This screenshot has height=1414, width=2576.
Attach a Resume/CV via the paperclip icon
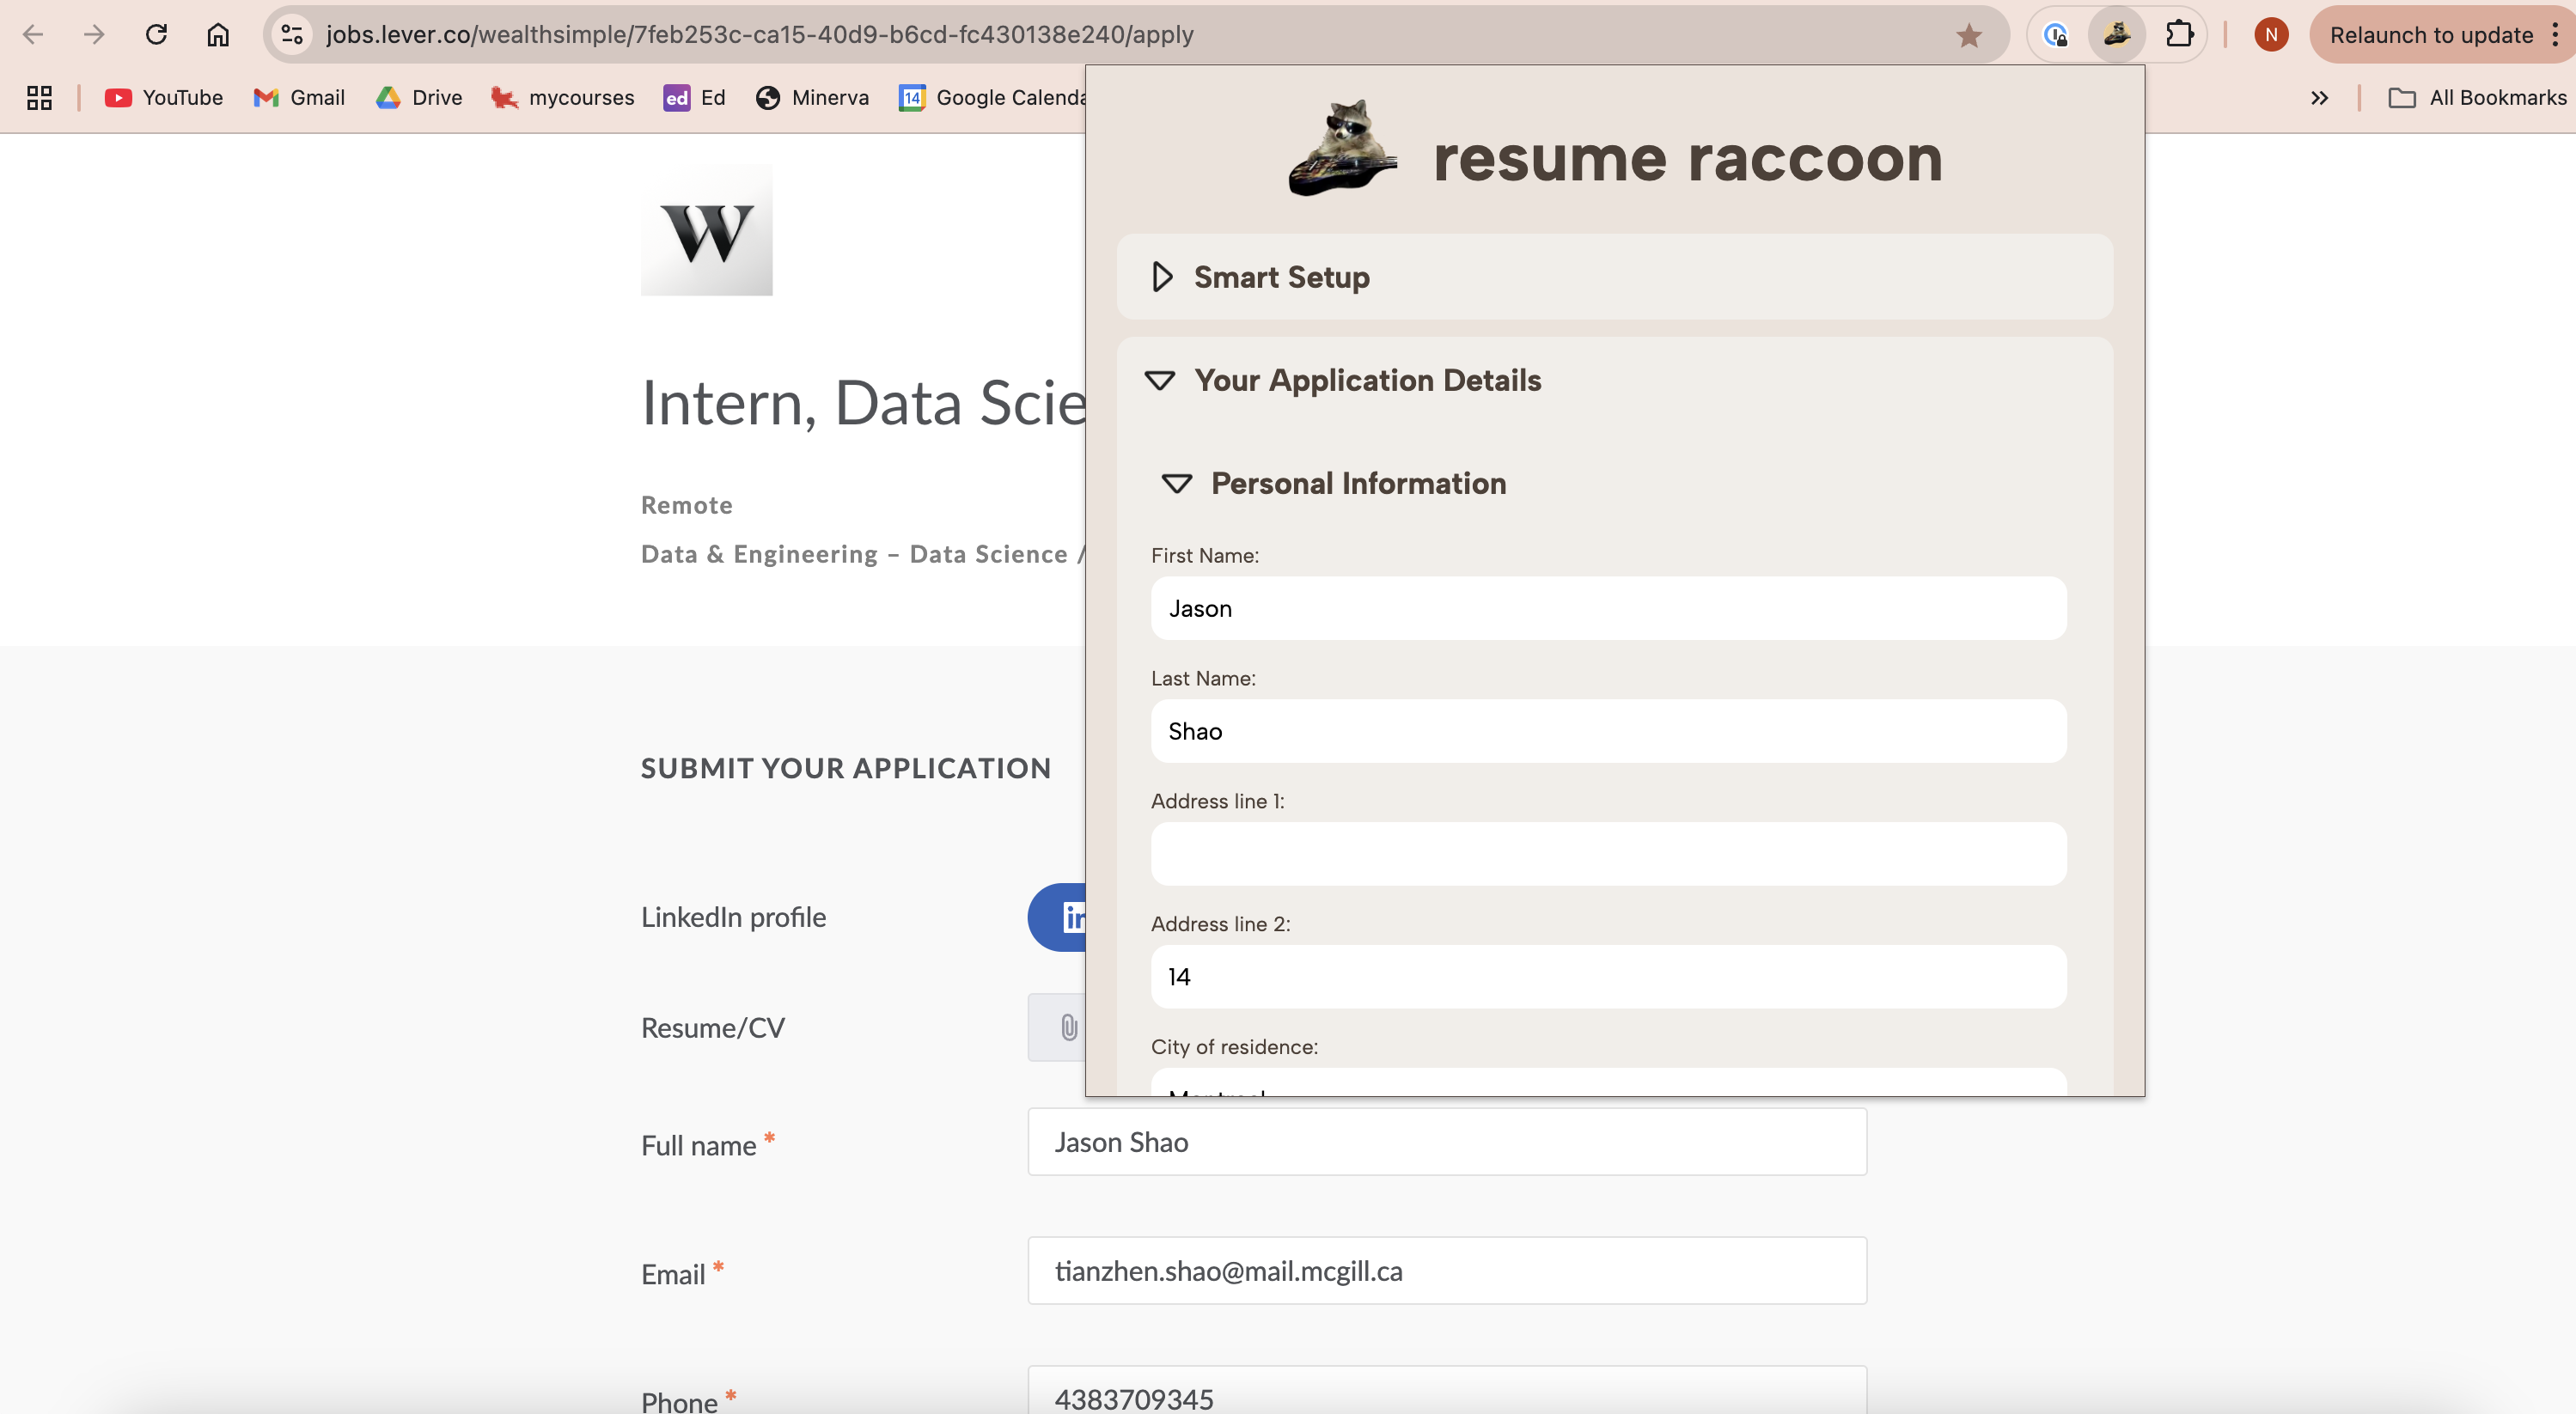[1066, 1027]
